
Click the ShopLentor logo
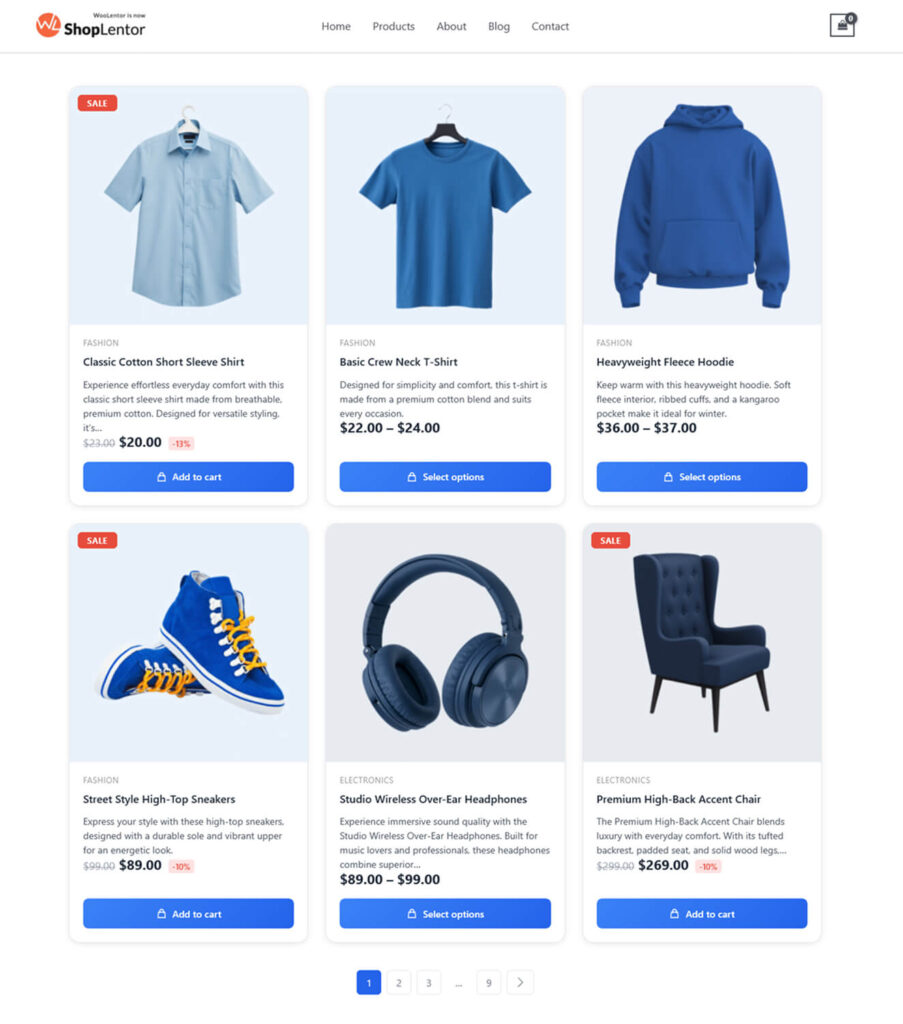[91, 25]
